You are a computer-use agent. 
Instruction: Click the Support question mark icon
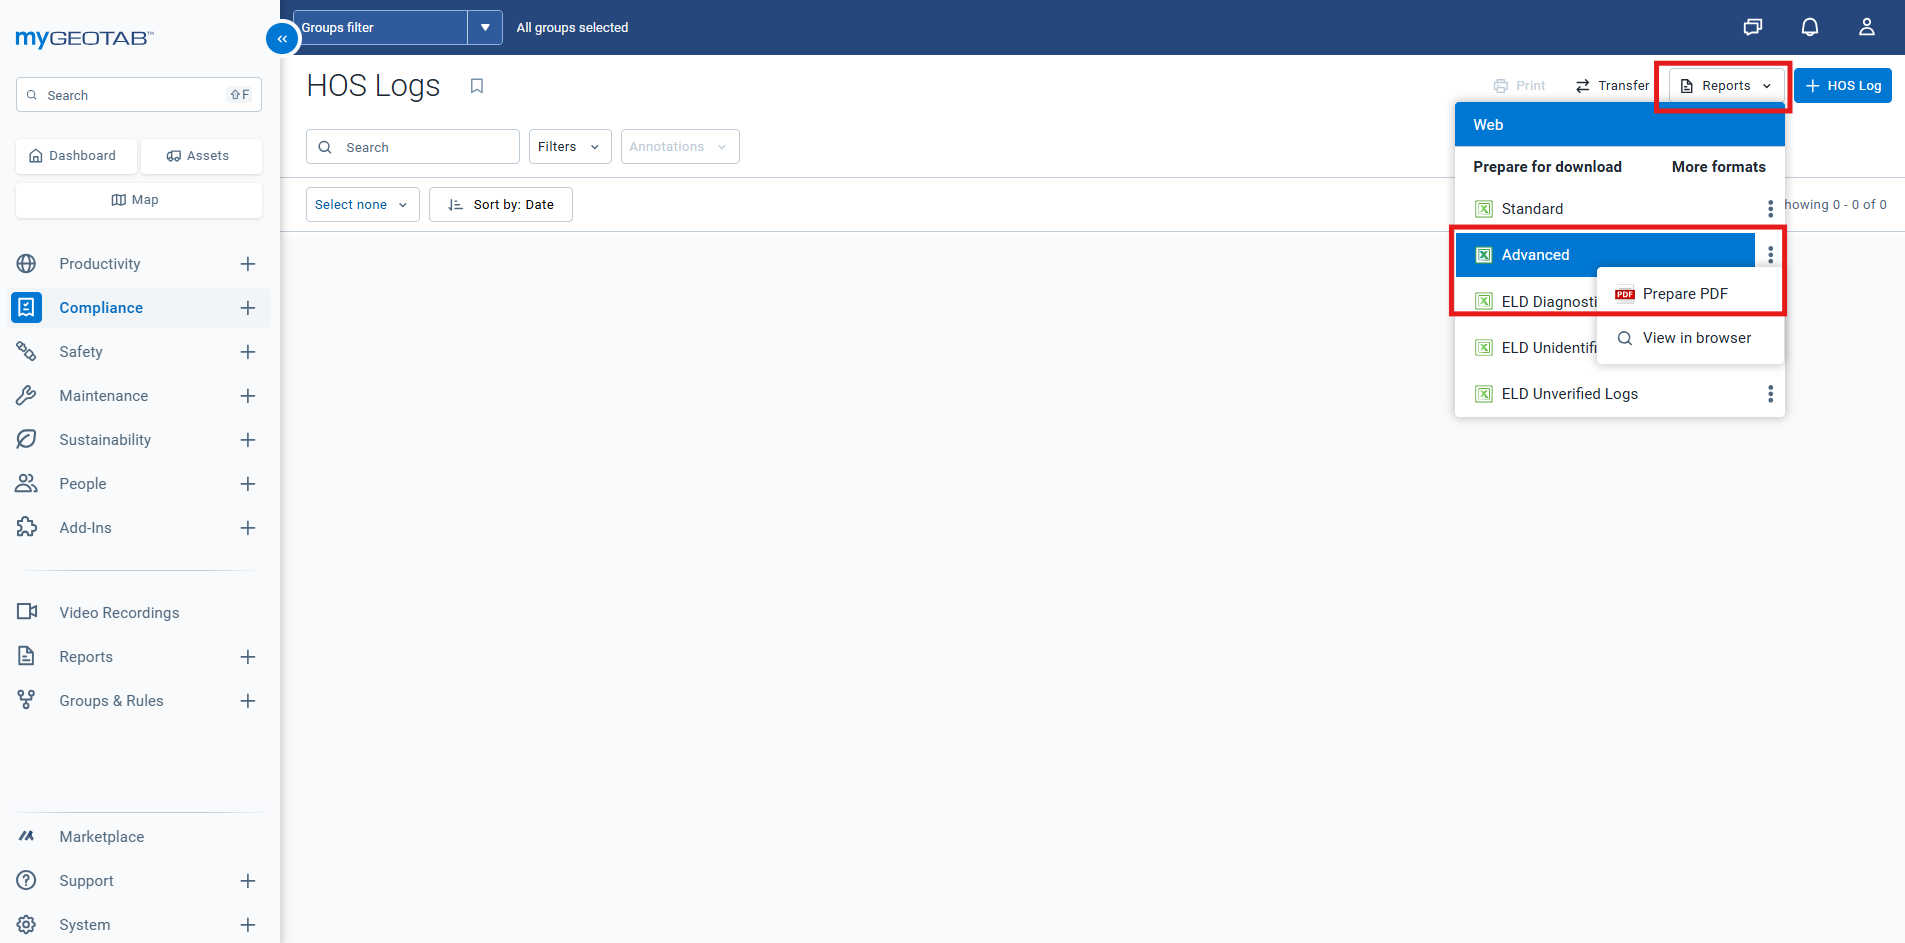click(27, 880)
